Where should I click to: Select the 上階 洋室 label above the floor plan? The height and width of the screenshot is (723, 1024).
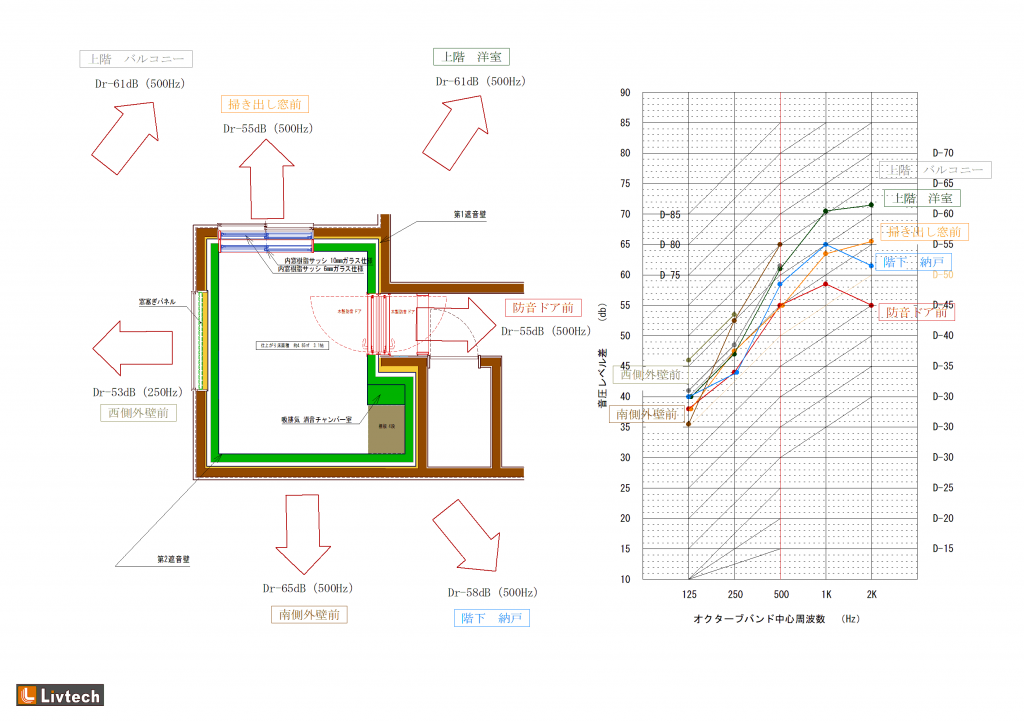pos(471,57)
